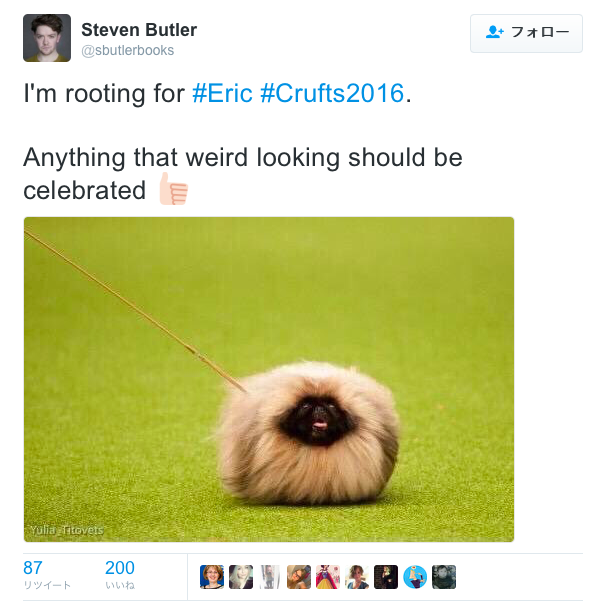Open the #Eric hashtag link
This screenshot has width=603, height=612.
coord(222,93)
